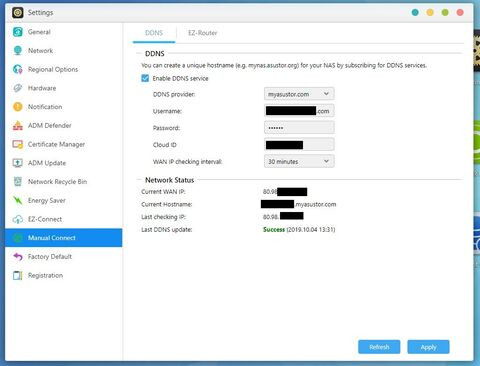Select ADM Update label
Viewport: 480px width, 366px height.
point(47,163)
